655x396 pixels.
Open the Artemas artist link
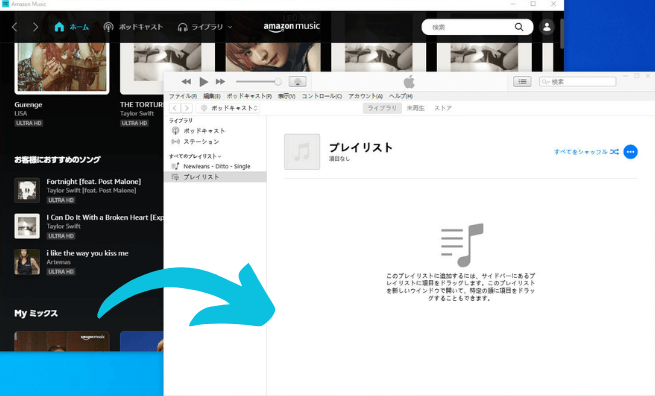pyautogui.click(x=58, y=262)
